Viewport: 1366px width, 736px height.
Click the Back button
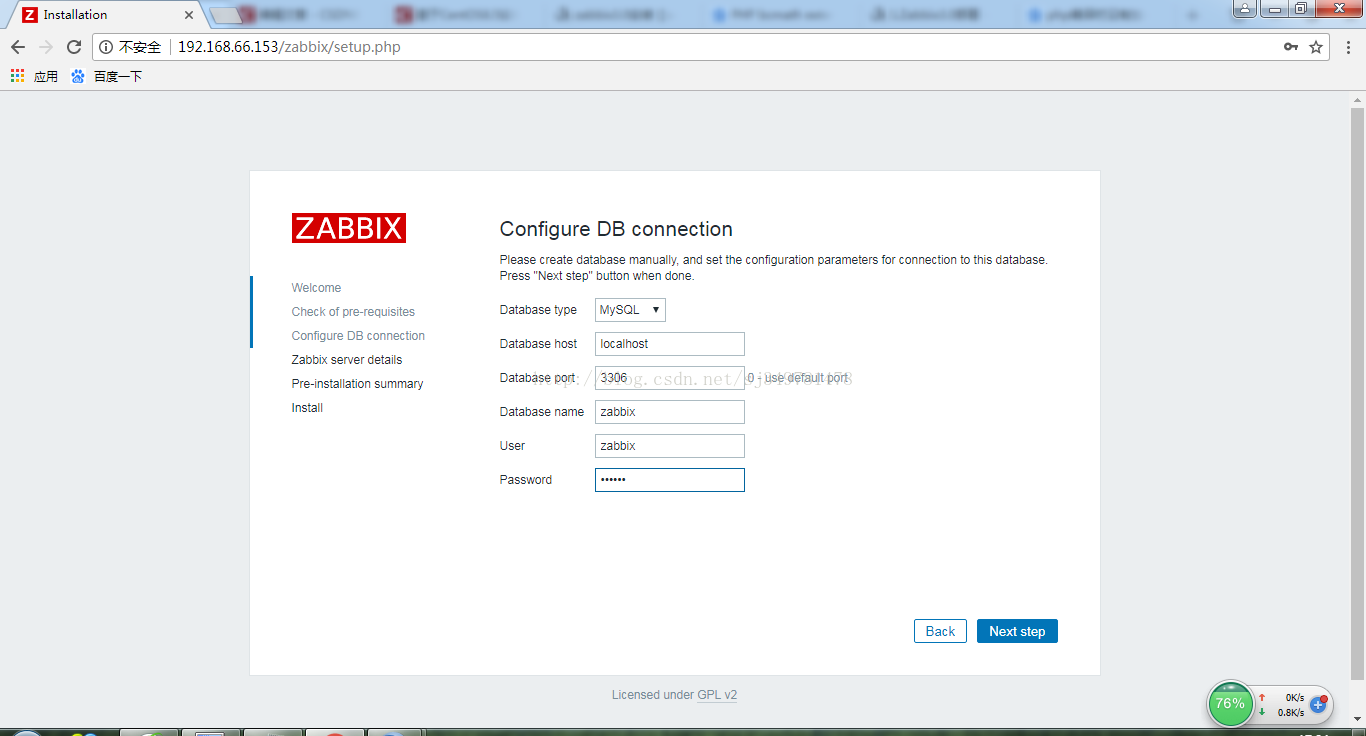940,631
